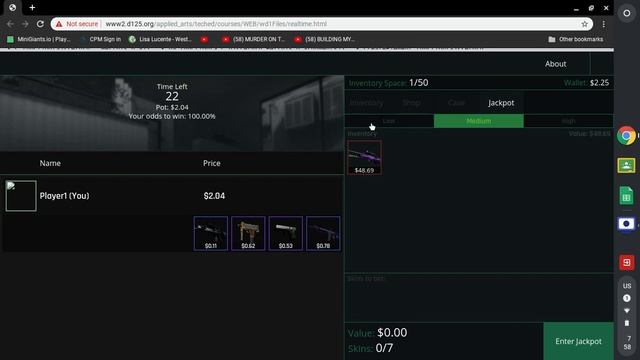640x360 pixels.
Task: Switch to the Case tab
Action: click(456, 103)
